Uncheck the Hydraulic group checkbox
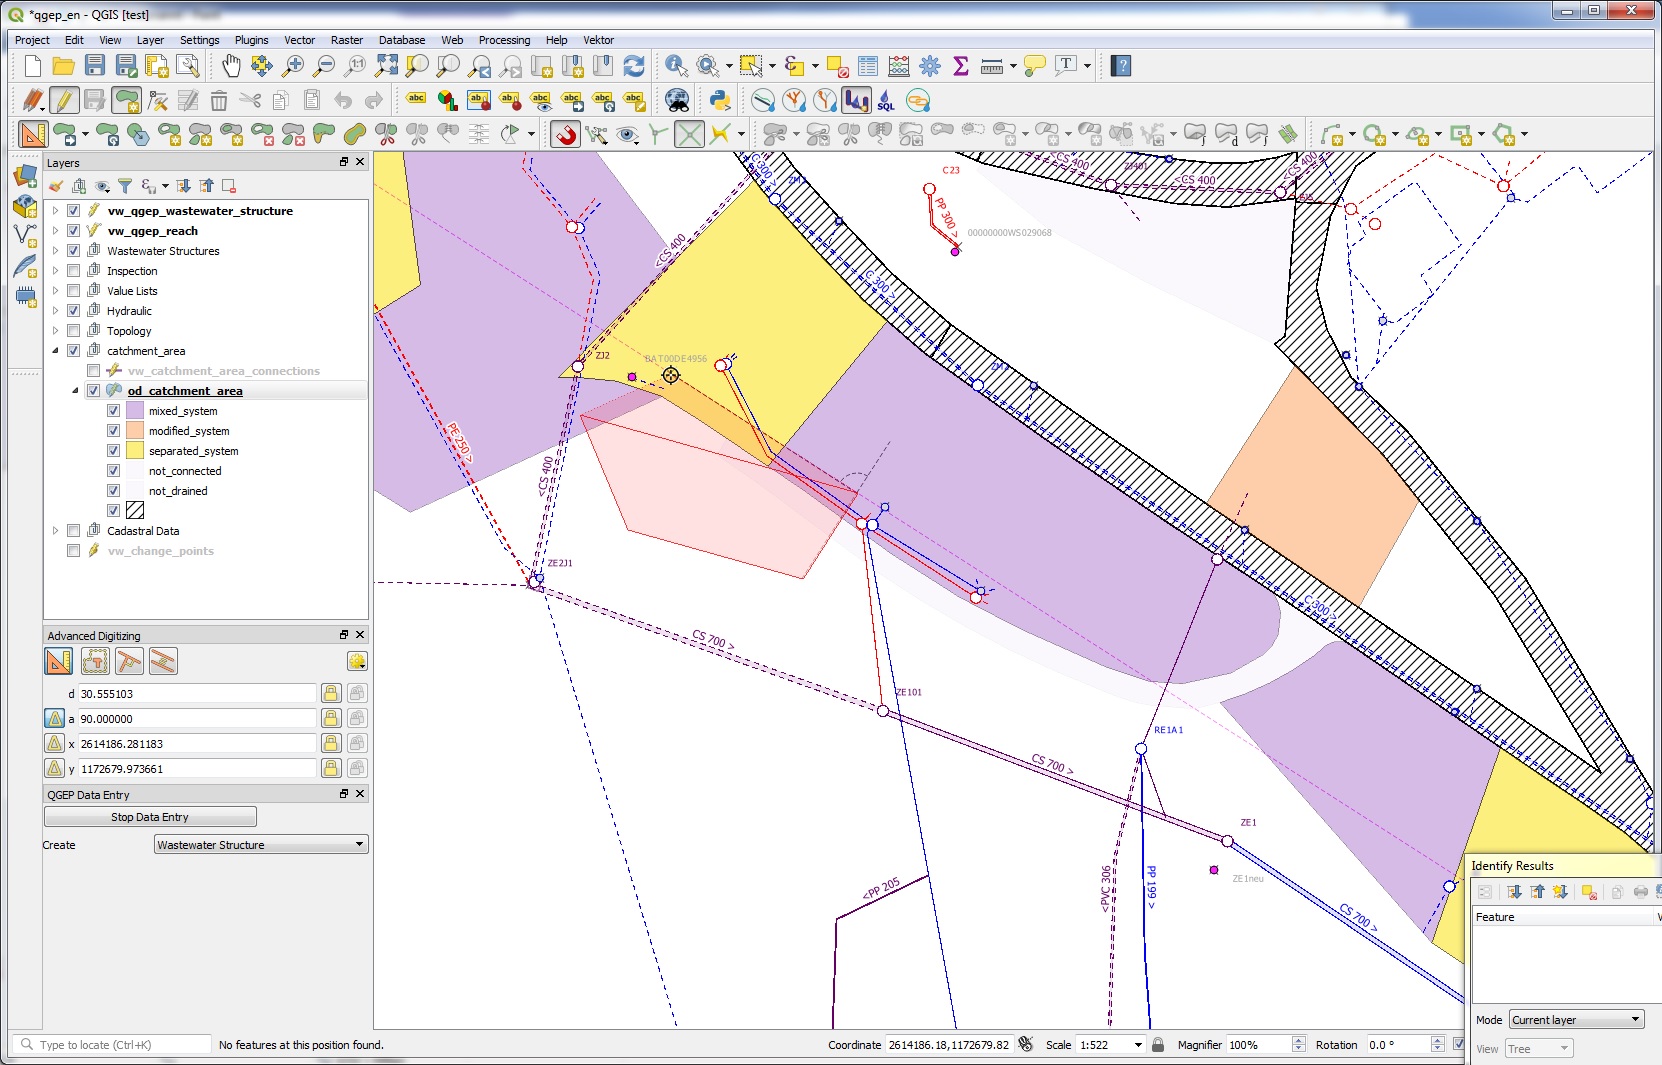This screenshot has height=1065, width=1662. pos(73,311)
